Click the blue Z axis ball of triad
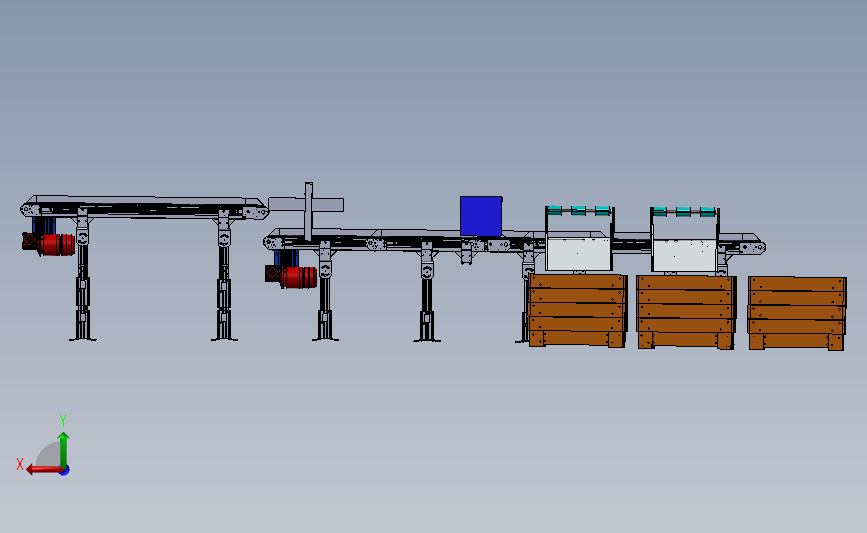Viewport: 867px width, 533px height. 65,471
